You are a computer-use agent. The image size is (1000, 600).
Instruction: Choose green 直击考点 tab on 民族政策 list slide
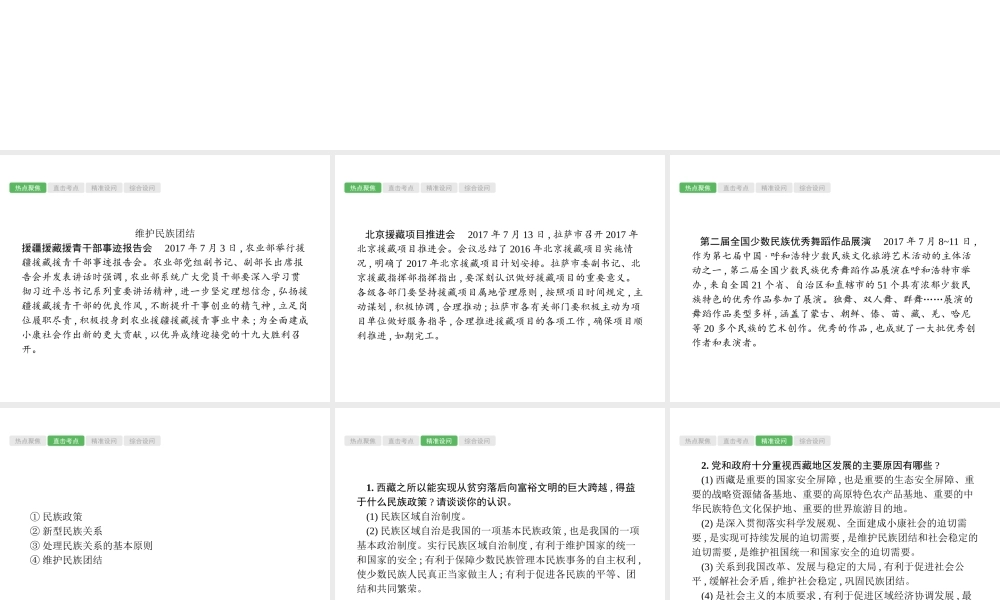click(66, 441)
